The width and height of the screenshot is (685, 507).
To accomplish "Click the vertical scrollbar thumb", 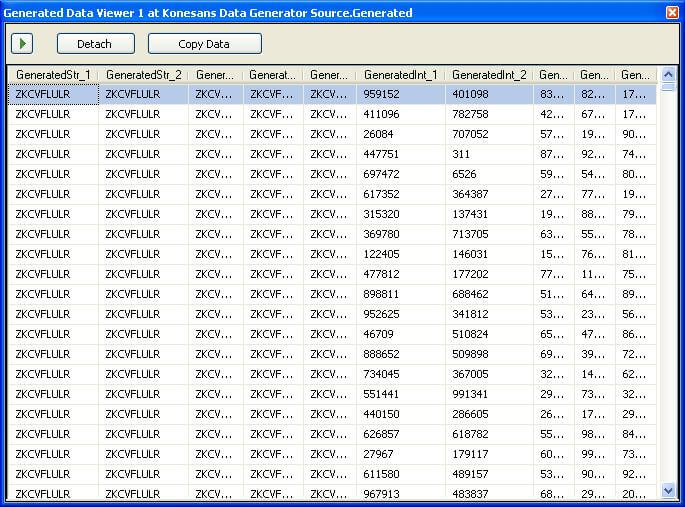I will click(x=668, y=86).
